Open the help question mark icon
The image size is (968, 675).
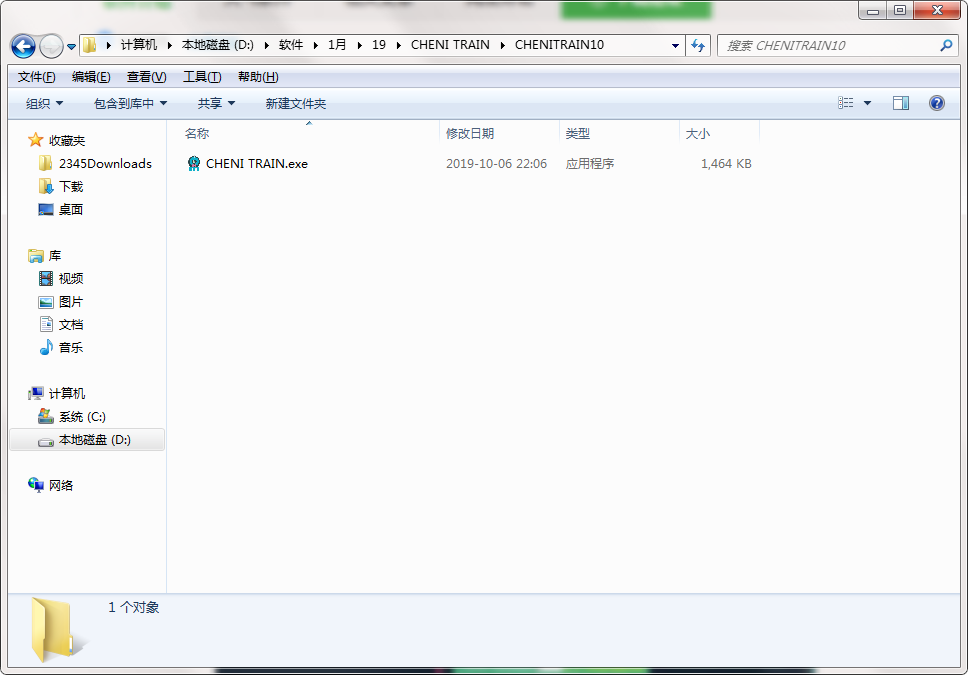tap(937, 103)
